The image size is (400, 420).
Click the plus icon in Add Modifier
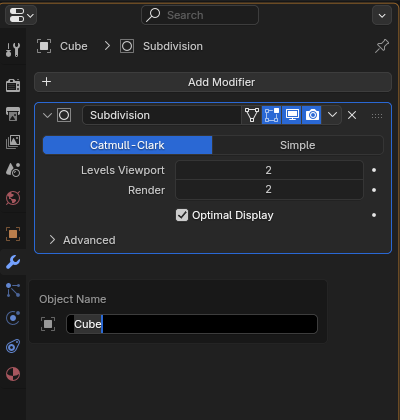(47, 82)
